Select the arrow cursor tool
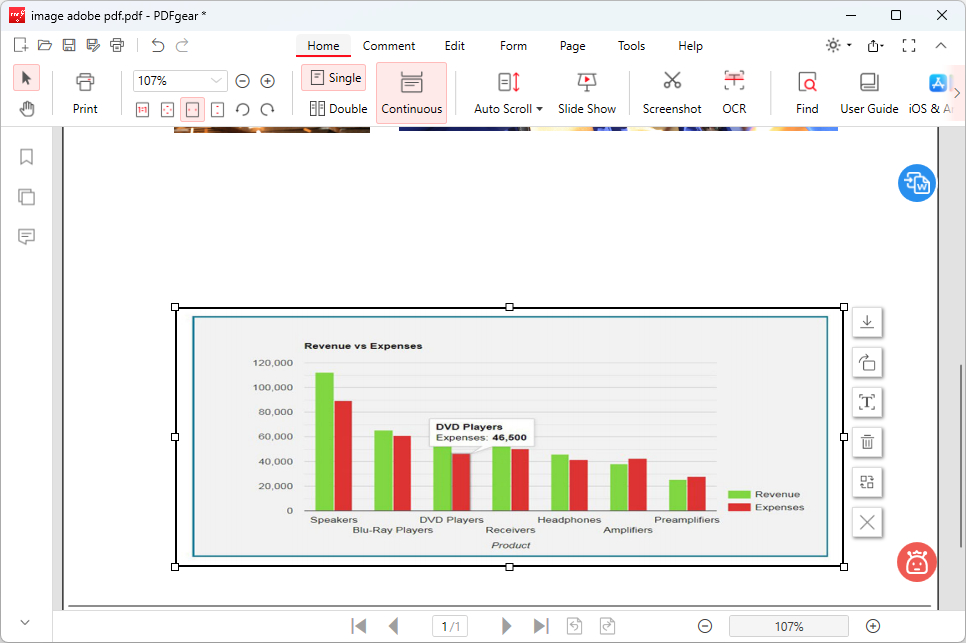 (26, 78)
